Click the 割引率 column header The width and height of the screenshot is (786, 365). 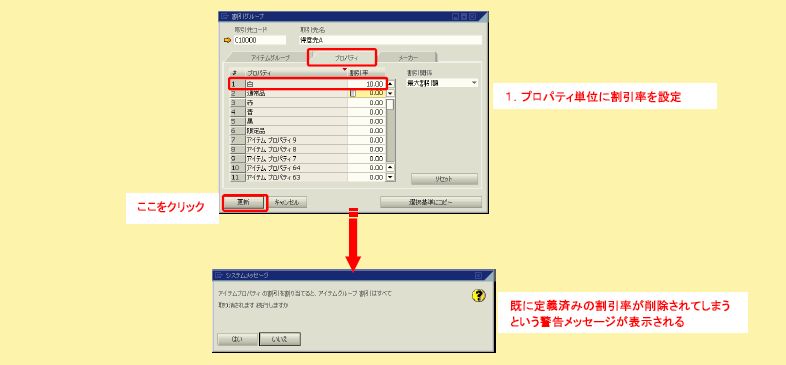[366, 74]
